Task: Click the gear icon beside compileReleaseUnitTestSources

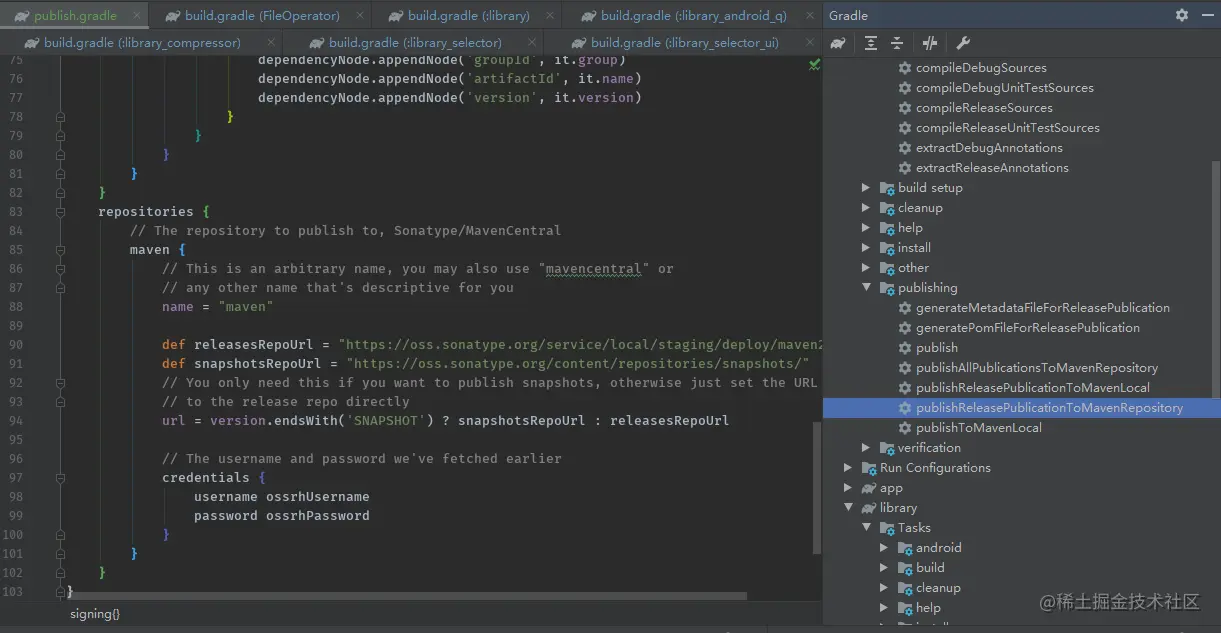Action: tap(905, 128)
